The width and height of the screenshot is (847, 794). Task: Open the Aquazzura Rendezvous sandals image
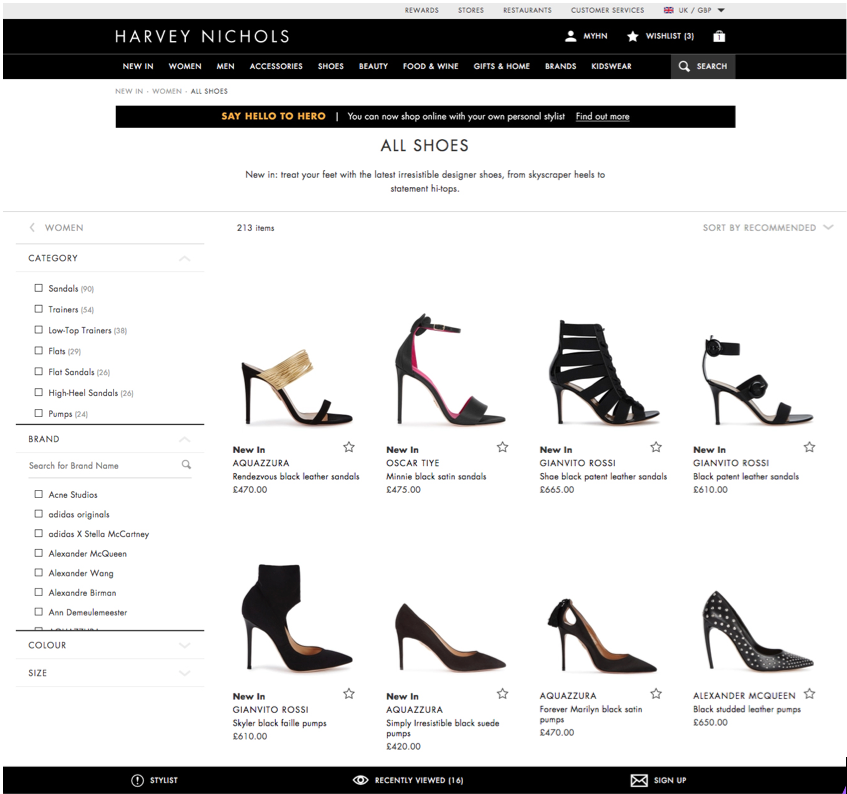click(x=296, y=386)
